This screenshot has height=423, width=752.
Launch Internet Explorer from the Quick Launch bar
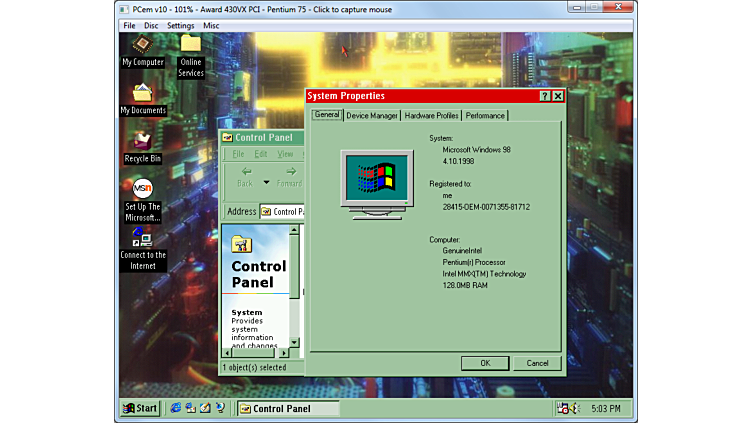pyautogui.click(x=177, y=408)
